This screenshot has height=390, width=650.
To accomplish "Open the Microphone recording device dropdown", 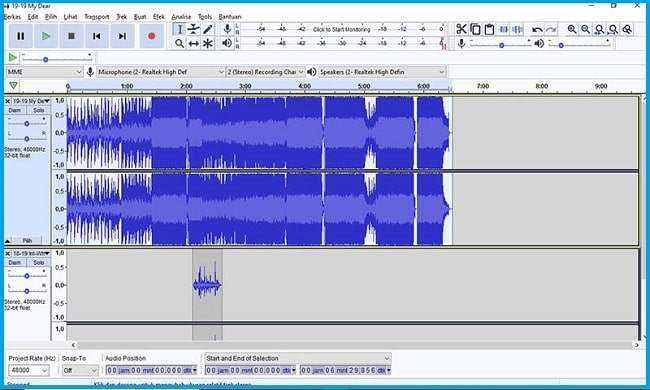I will coord(160,72).
